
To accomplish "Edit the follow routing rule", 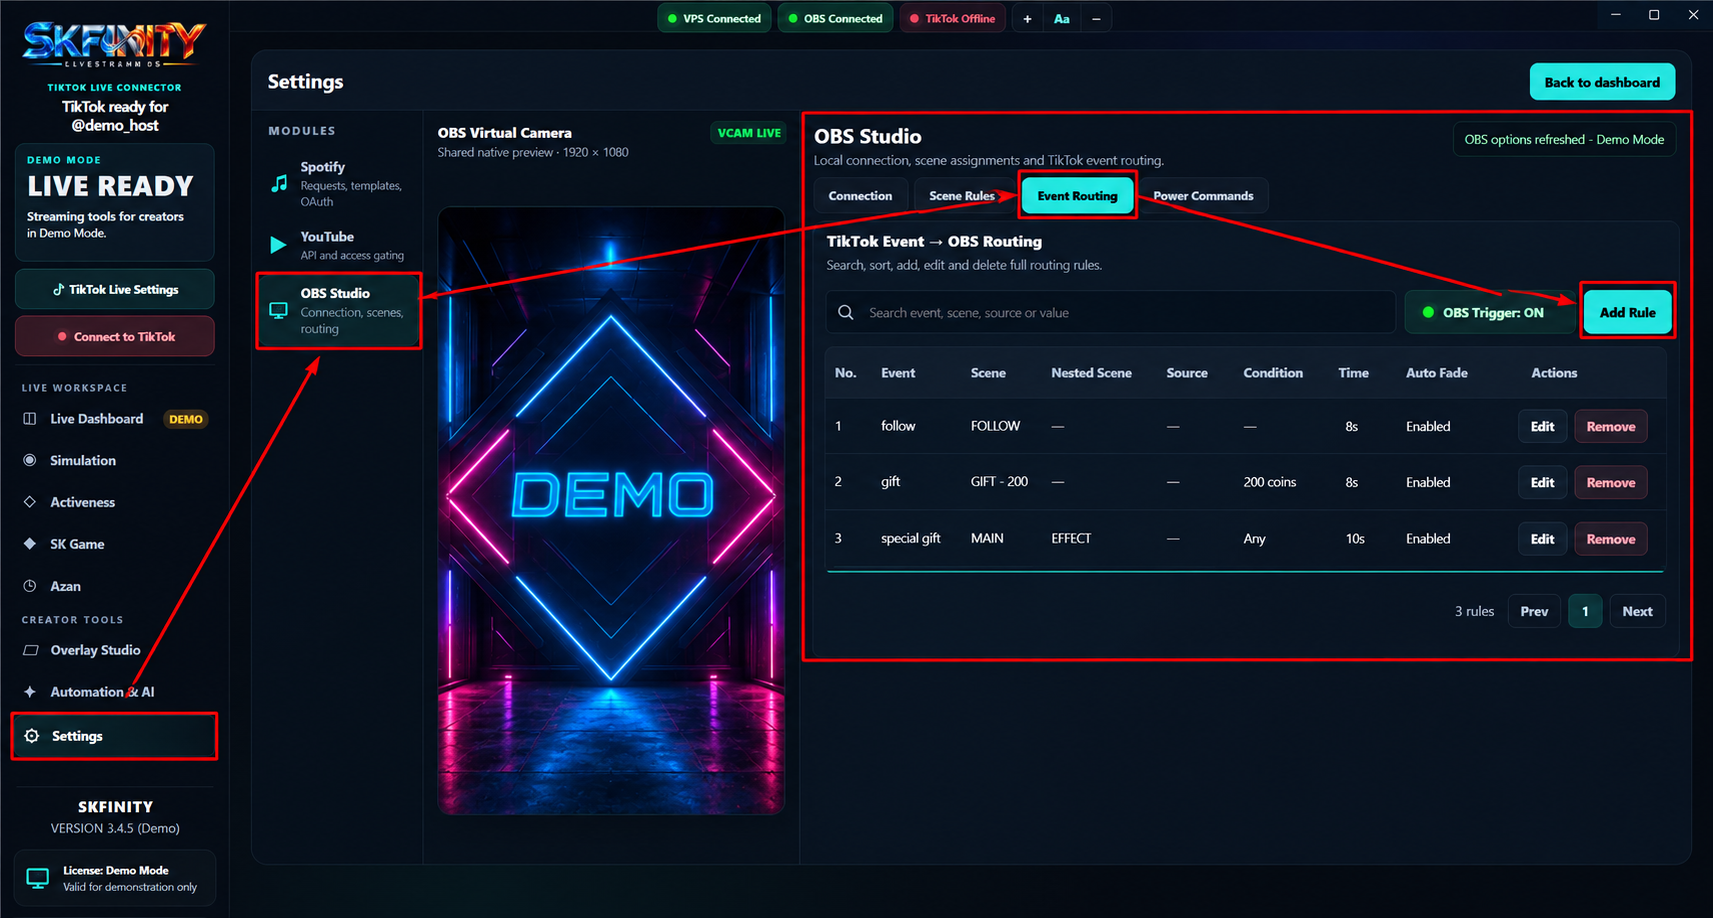I will [x=1542, y=426].
